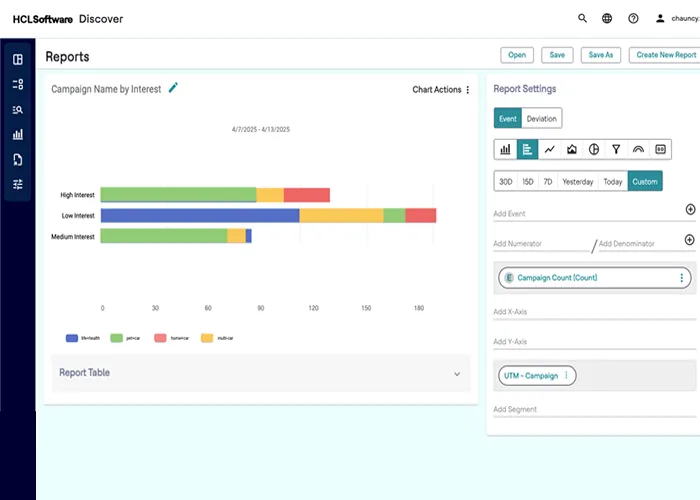
Task: Open the search list icon in sidebar
Action: (18, 110)
